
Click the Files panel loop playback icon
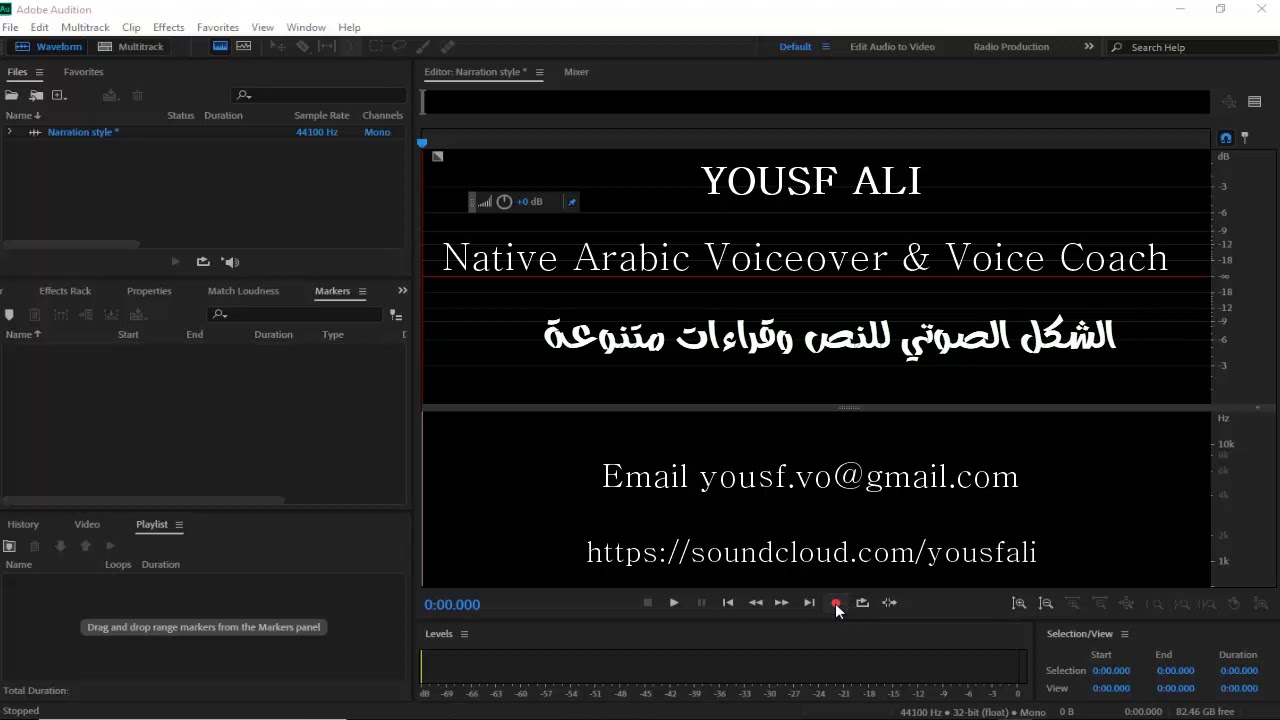coord(203,262)
